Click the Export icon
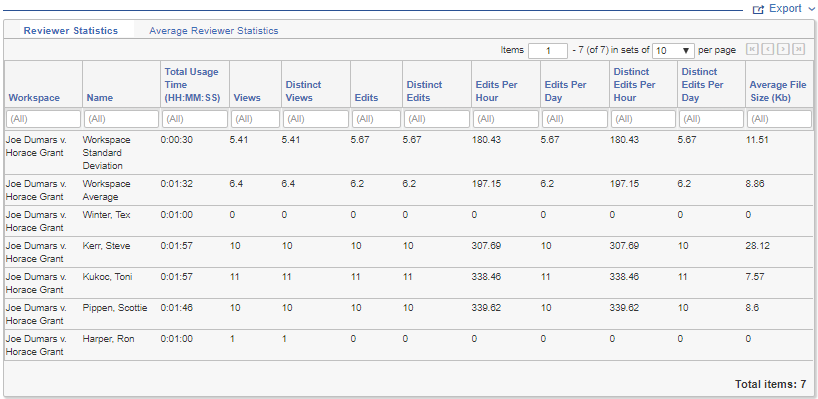This screenshot has width=818, height=399. [x=758, y=9]
